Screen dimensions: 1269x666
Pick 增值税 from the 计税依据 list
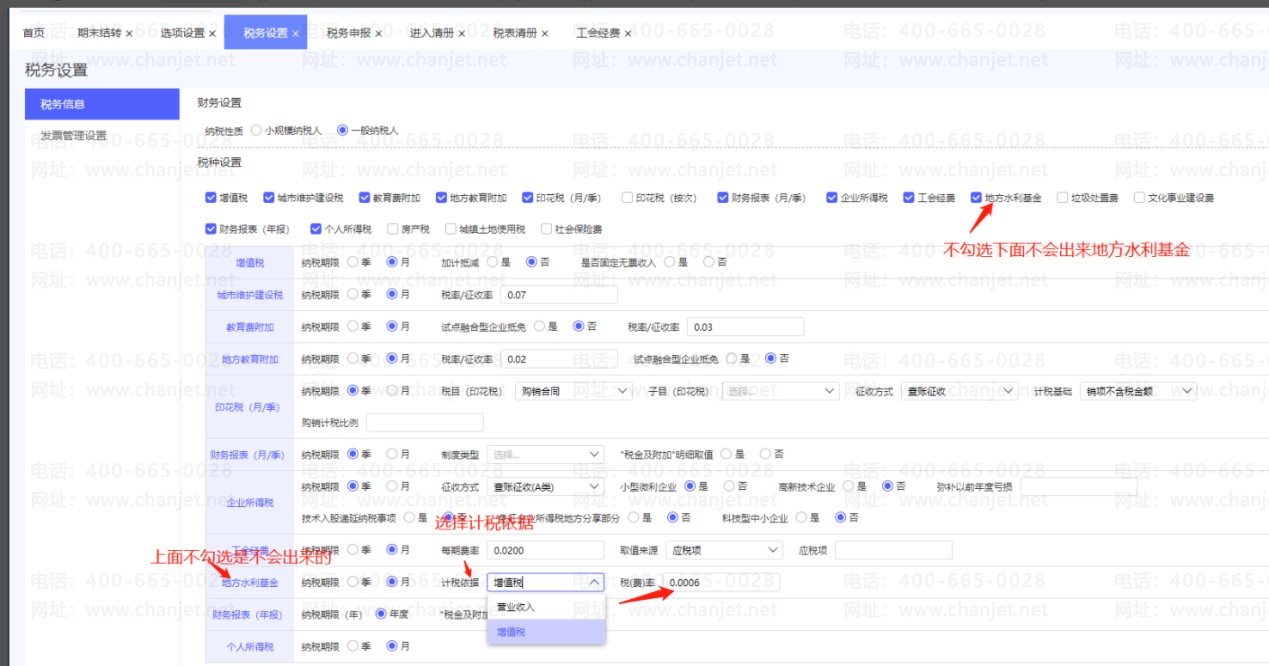[x=546, y=632]
